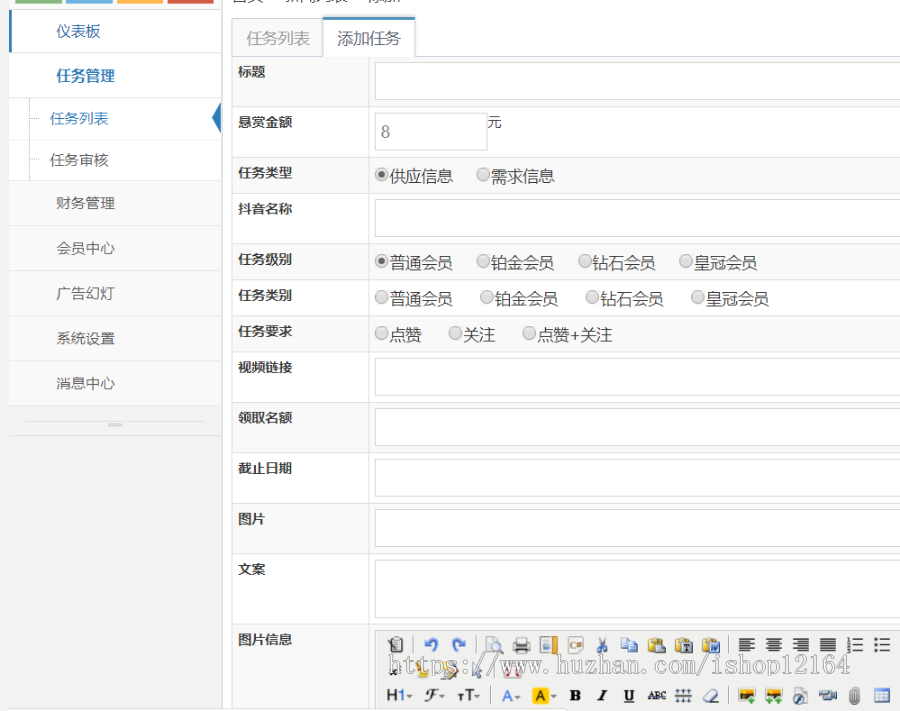
Task: Select the 点赞 requirement radio
Action: pyautogui.click(x=382, y=333)
